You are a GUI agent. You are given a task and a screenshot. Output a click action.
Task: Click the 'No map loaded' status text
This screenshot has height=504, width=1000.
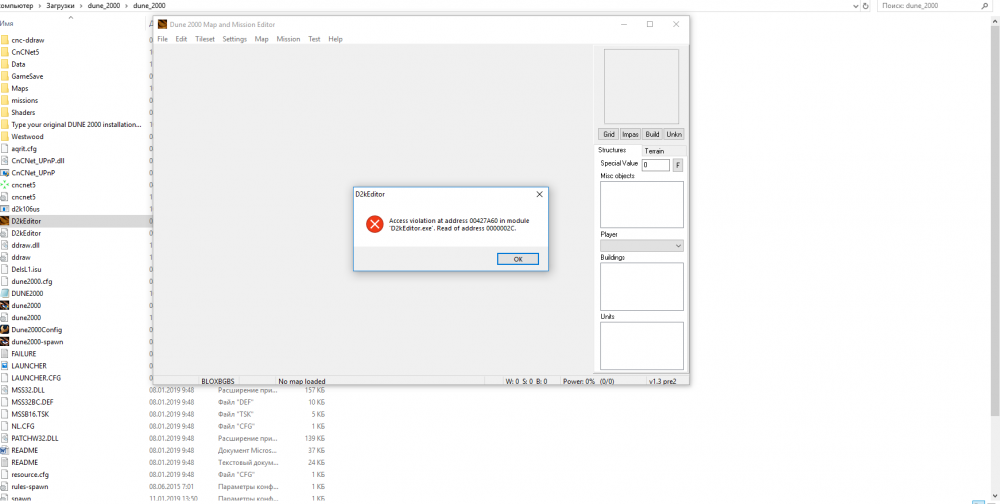tap(302, 381)
